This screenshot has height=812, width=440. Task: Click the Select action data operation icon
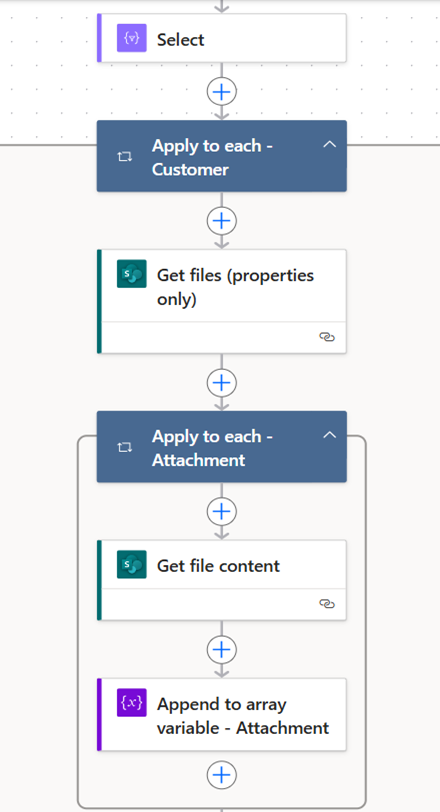(131, 38)
